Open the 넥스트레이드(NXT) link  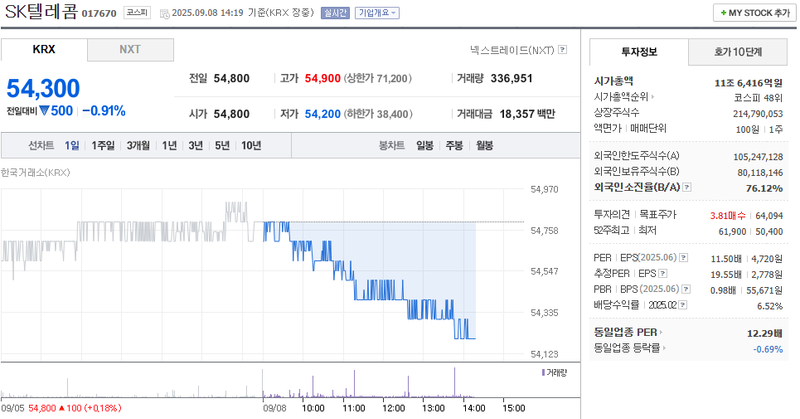(x=512, y=50)
